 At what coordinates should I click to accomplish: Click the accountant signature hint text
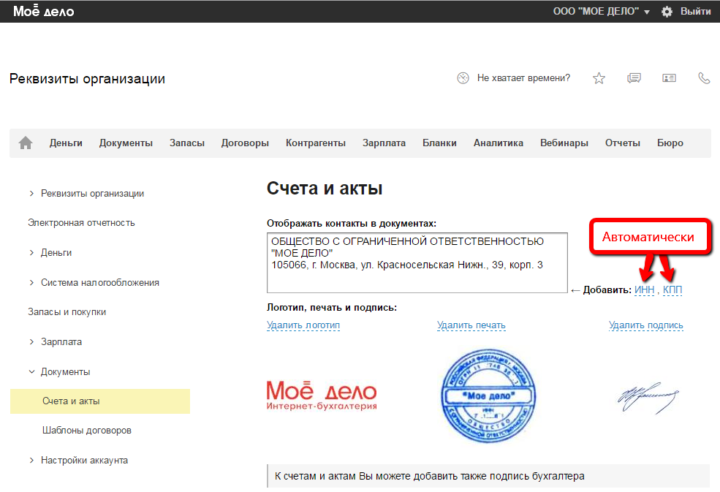[x=429, y=476]
